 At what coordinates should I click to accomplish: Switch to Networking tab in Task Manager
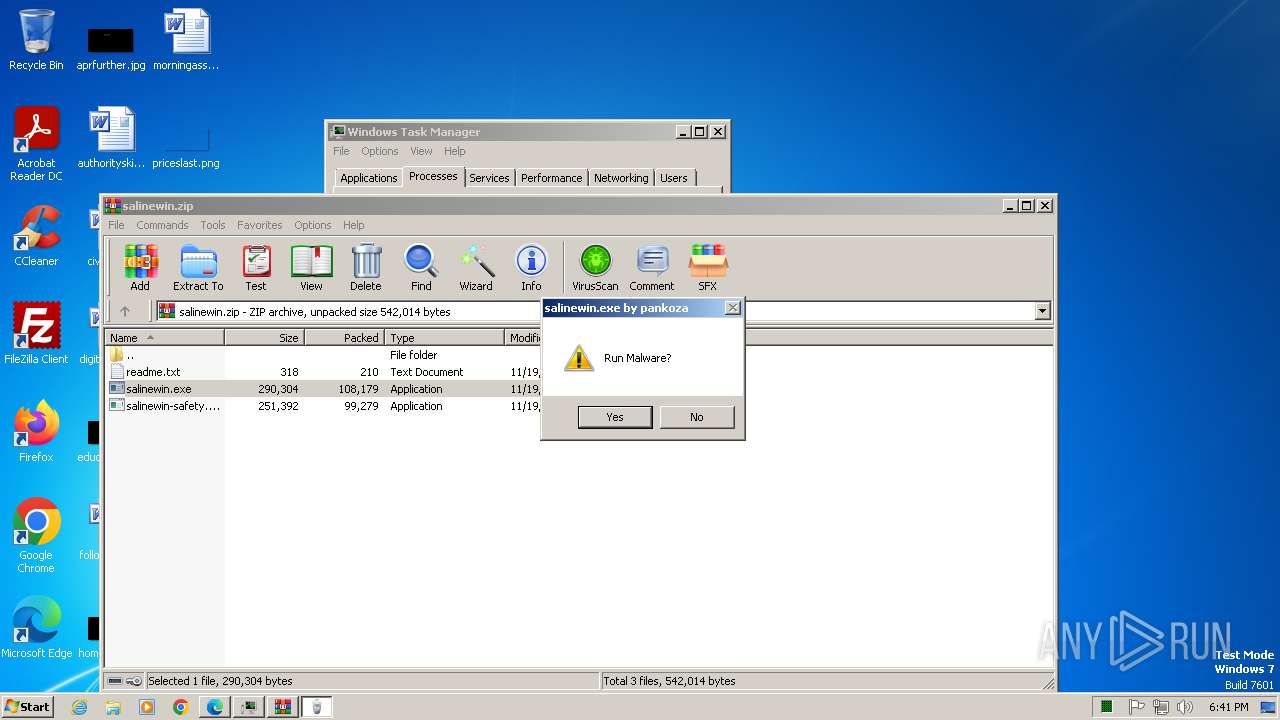pos(621,178)
